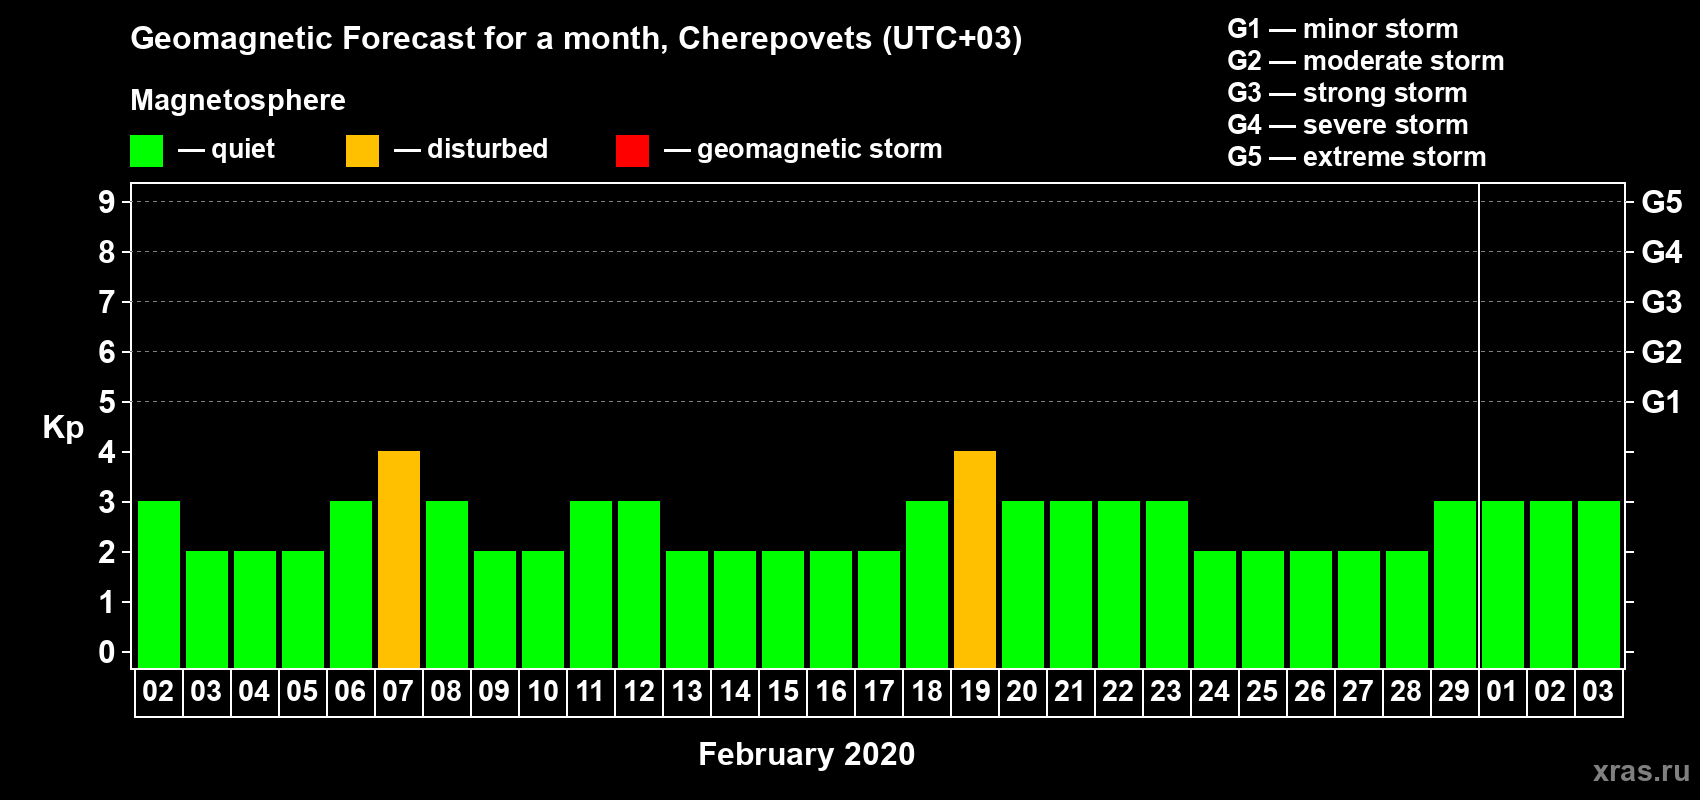
Task: Click the green bar above date 18
Action: point(927,584)
